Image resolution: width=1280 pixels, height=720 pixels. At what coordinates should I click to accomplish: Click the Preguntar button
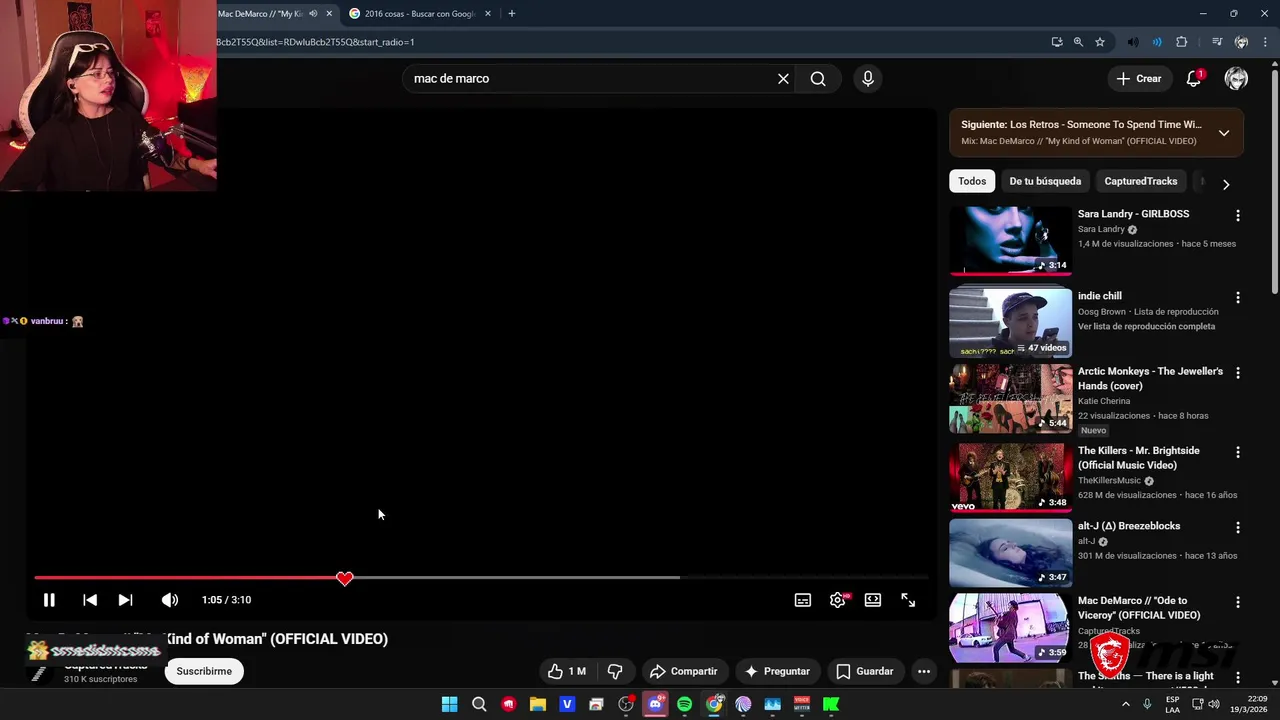(x=777, y=671)
